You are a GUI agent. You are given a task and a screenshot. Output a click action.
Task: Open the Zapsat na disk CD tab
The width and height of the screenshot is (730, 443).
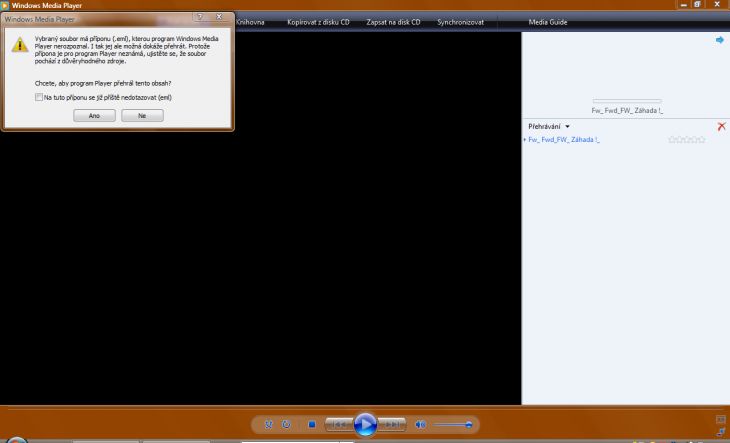coord(393,22)
